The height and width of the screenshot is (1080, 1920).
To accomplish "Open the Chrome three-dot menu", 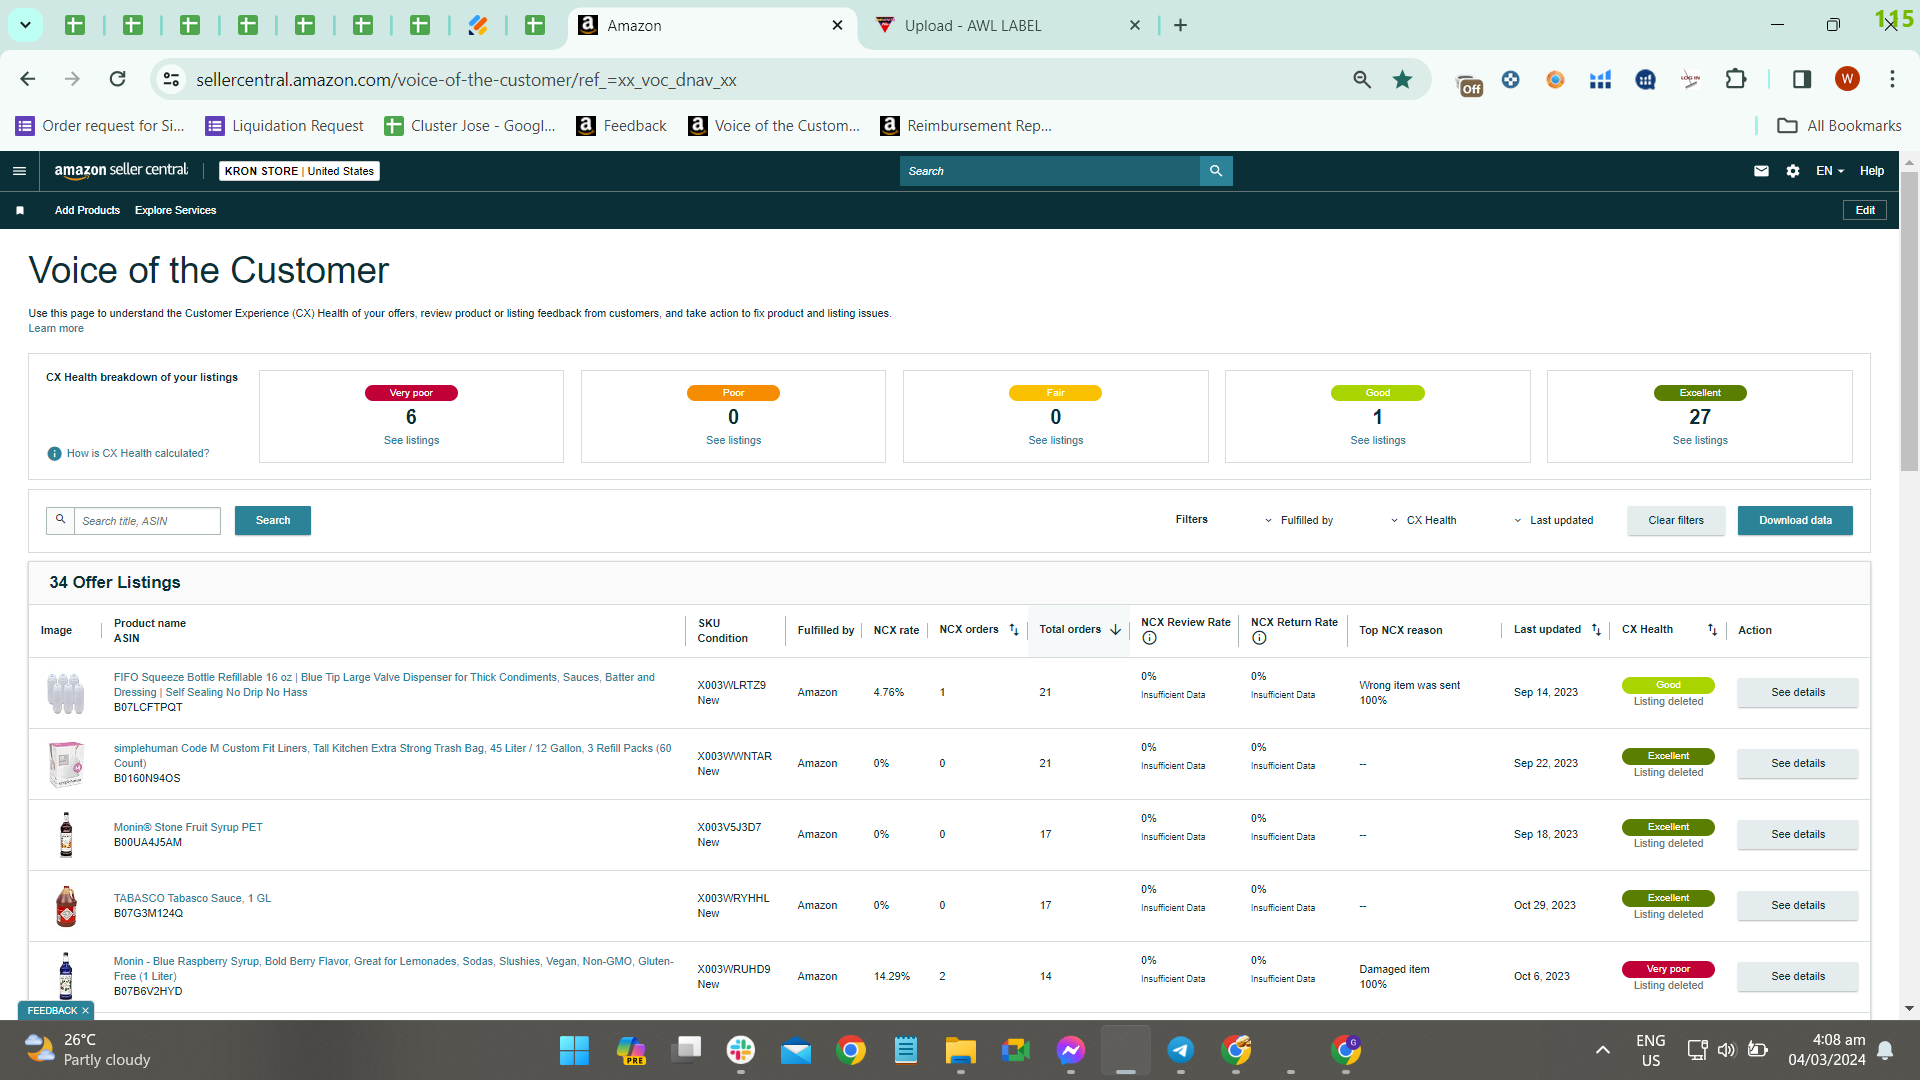I will [1892, 79].
